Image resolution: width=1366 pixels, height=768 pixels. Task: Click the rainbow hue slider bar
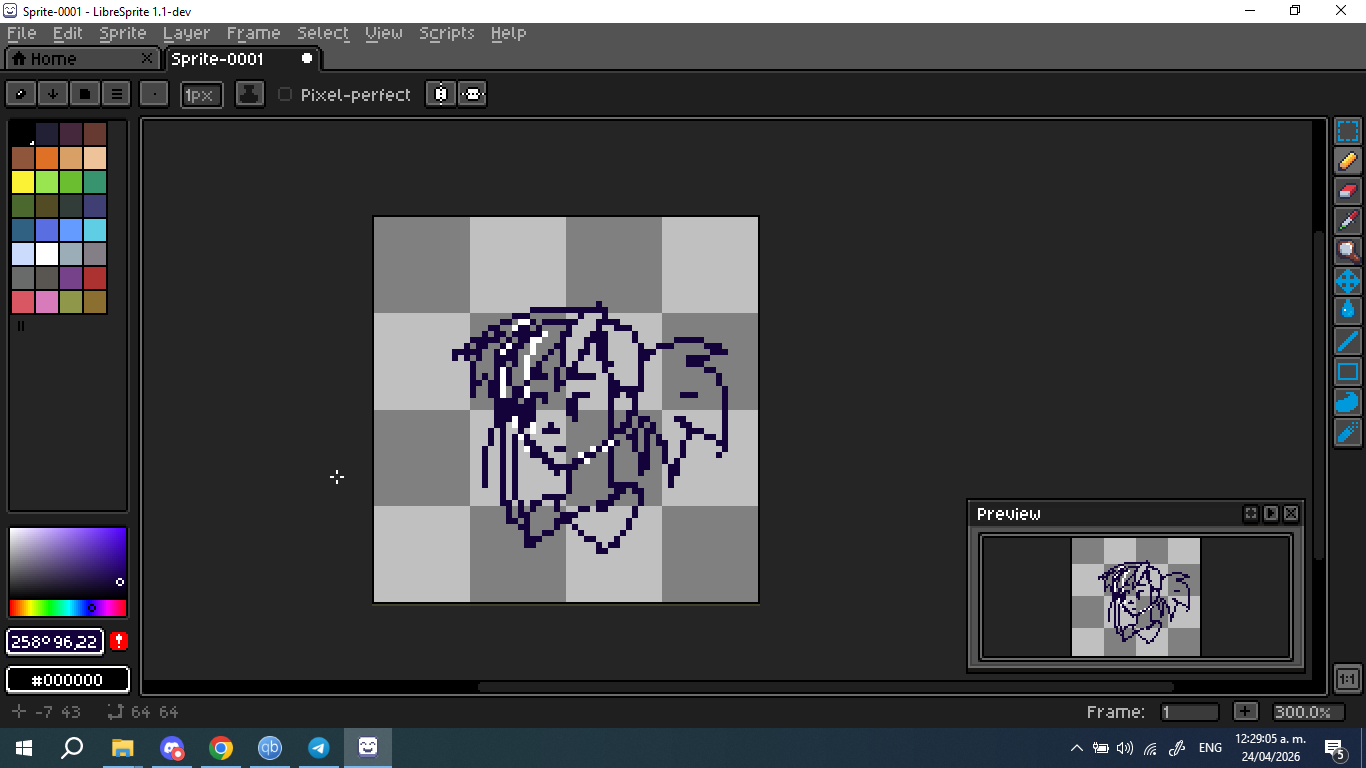68,608
